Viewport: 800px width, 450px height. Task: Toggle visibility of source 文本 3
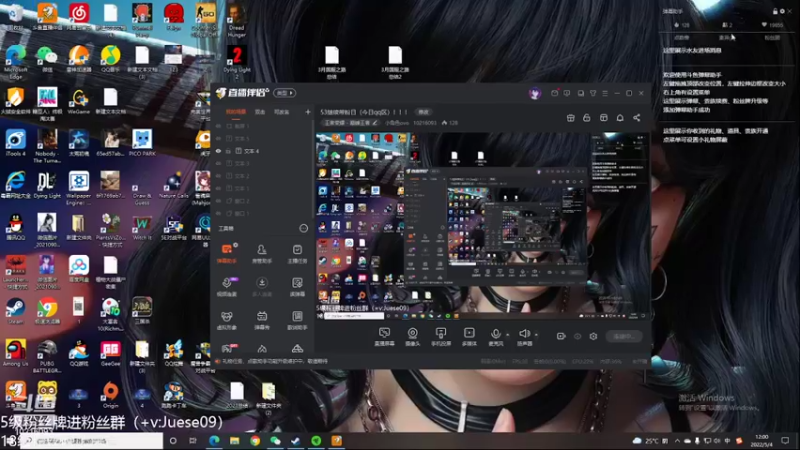[218, 163]
